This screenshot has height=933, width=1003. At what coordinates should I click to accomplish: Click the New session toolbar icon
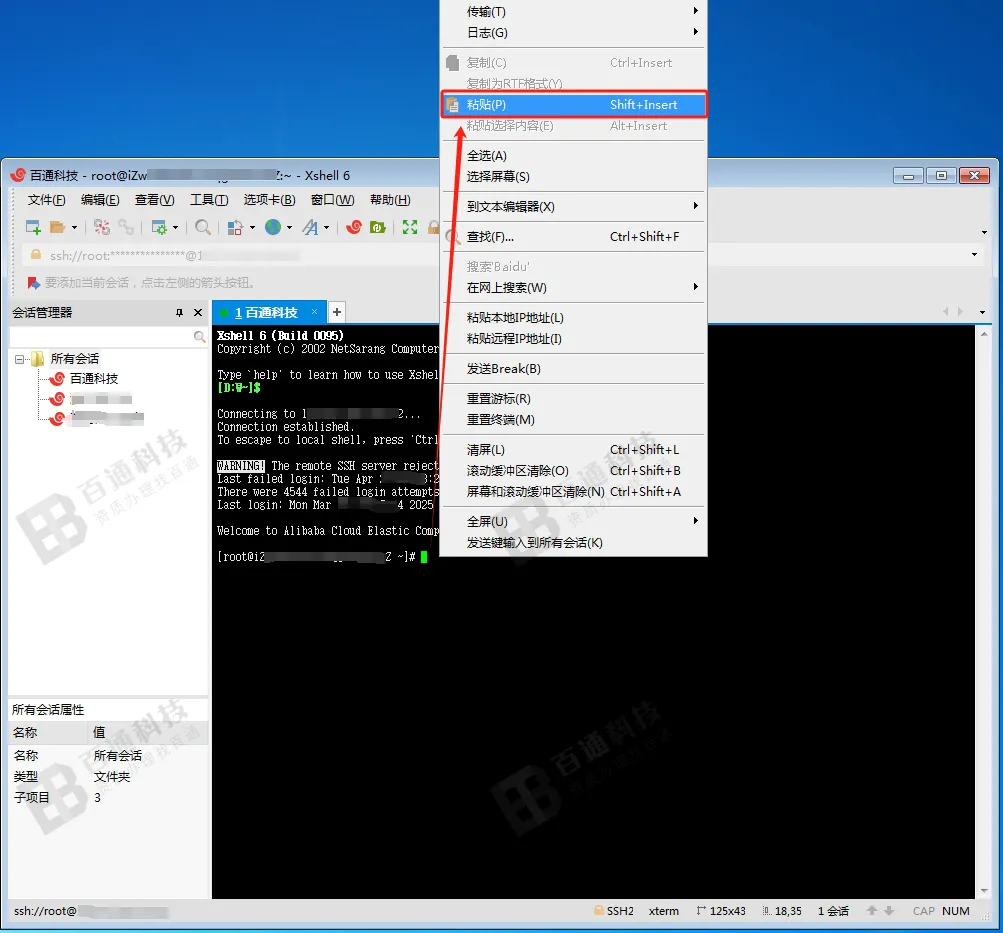(33, 227)
